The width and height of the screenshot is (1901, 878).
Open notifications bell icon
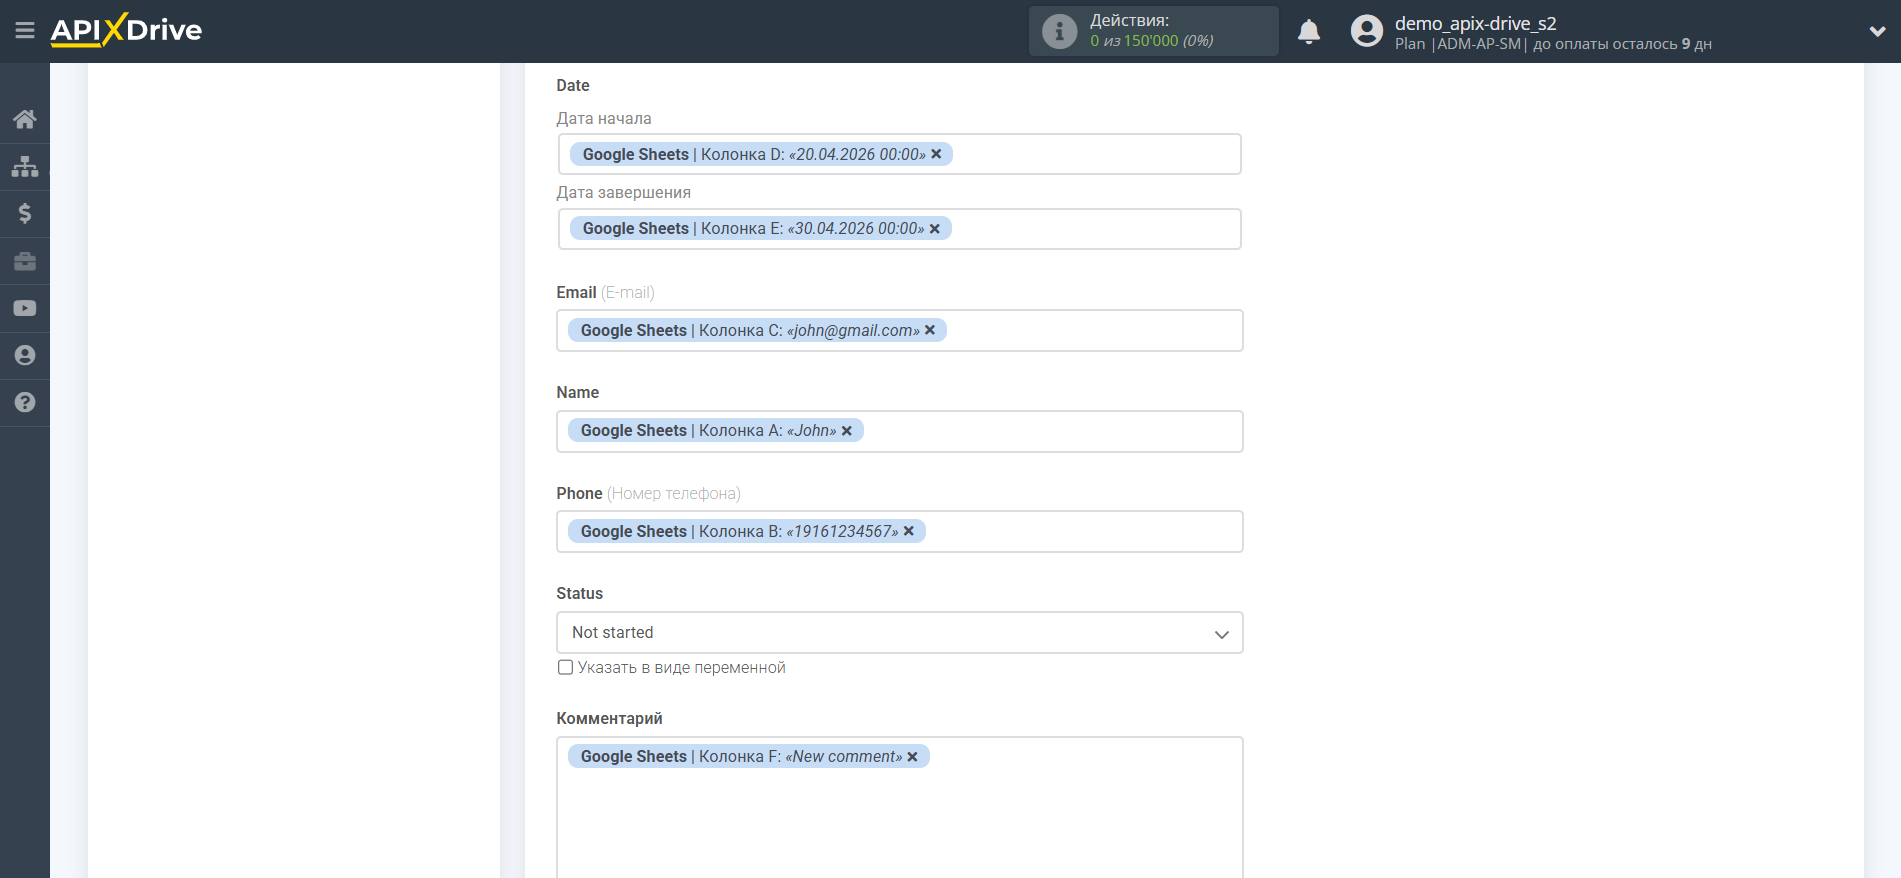[1308, 32]
